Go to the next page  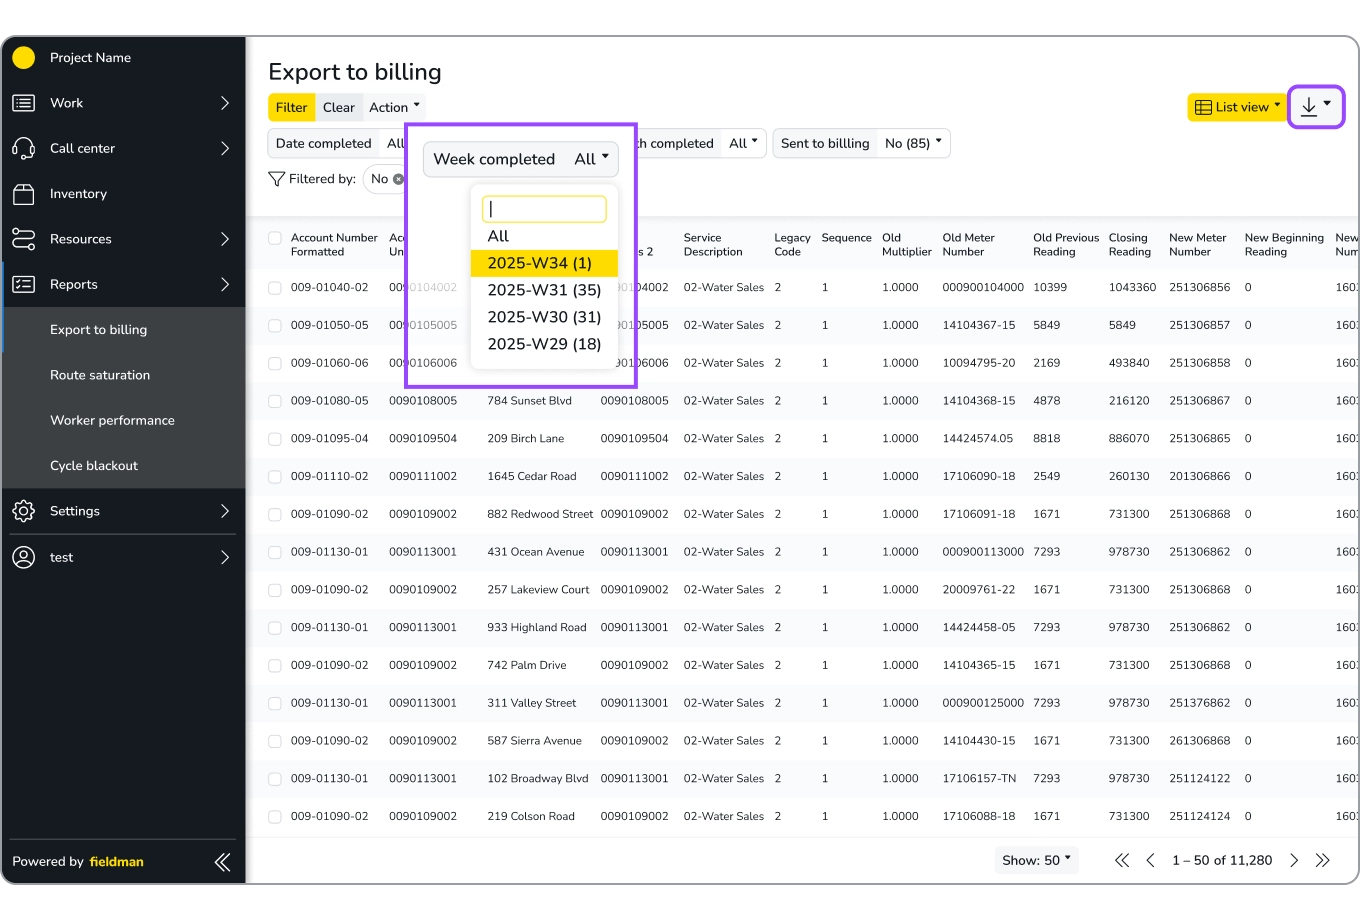pos(1294,860)
